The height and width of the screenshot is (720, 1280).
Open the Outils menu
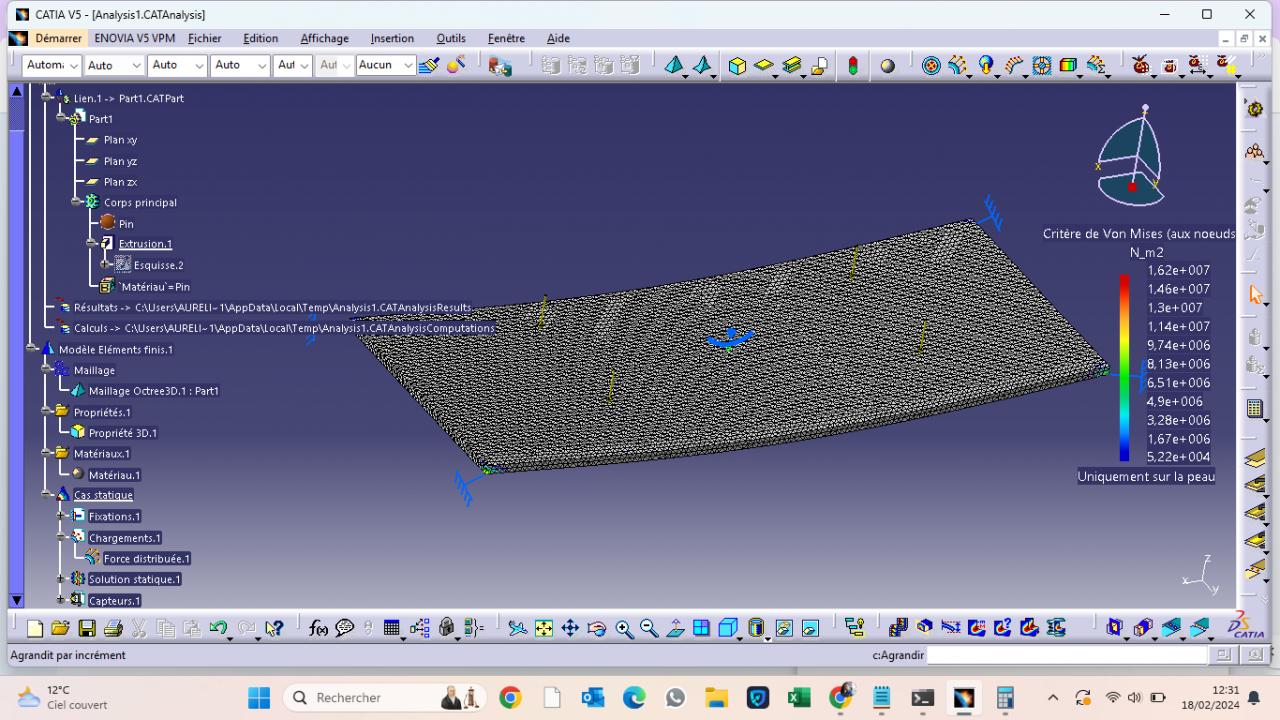pos(450,38)
